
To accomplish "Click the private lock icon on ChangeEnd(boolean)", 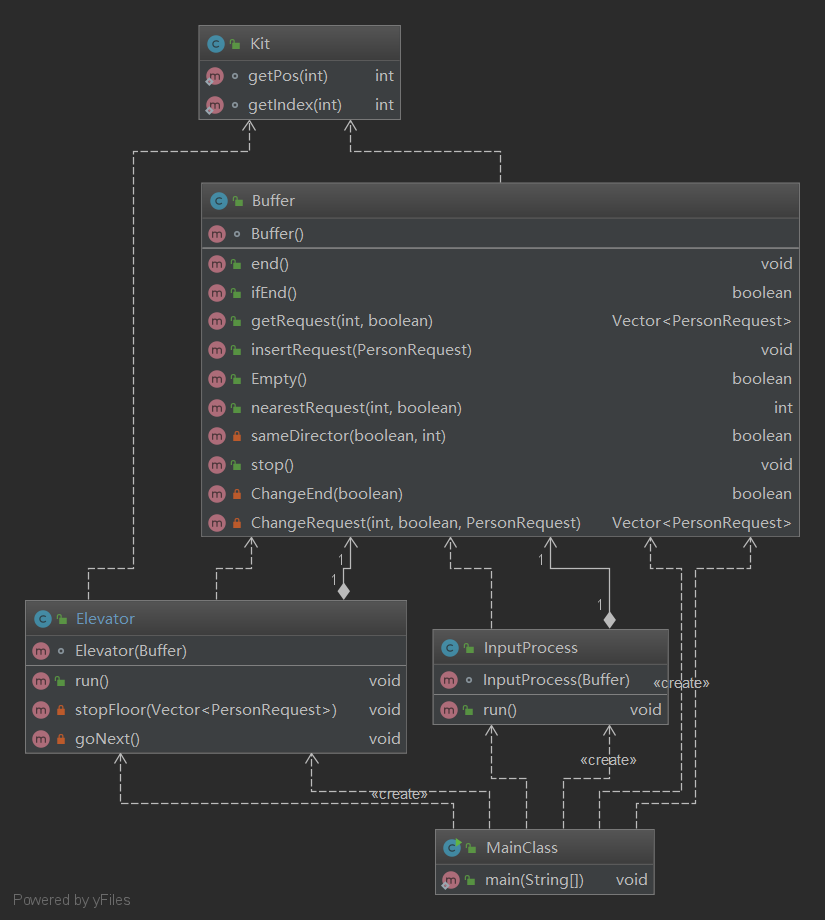I will click(236, 494).
